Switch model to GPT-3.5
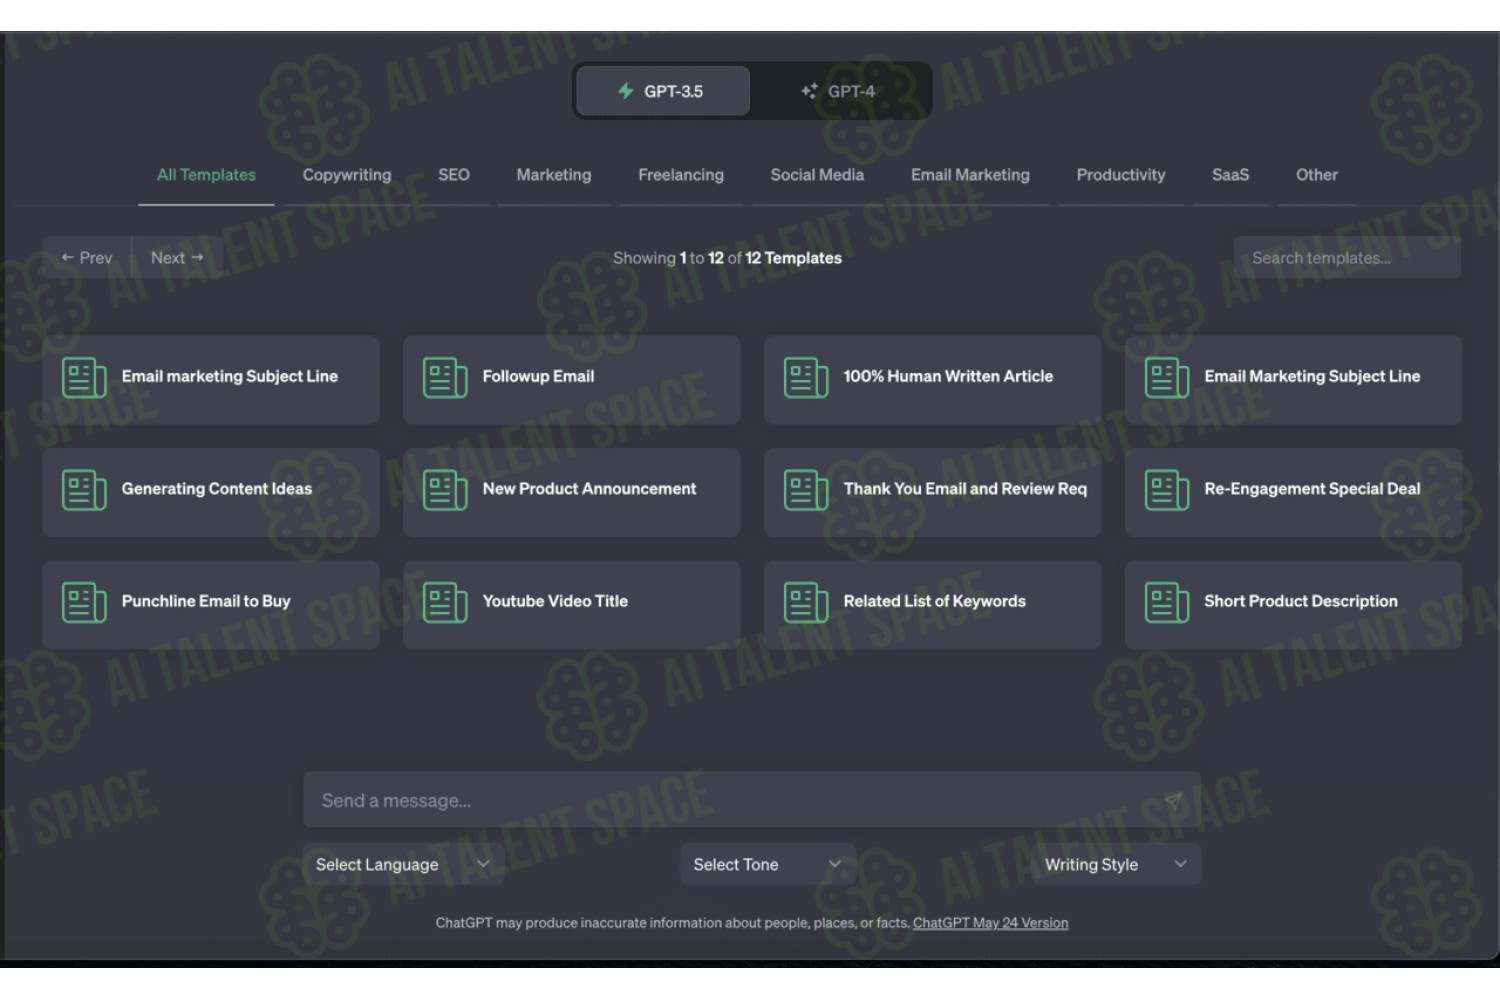 click(663, 91)
